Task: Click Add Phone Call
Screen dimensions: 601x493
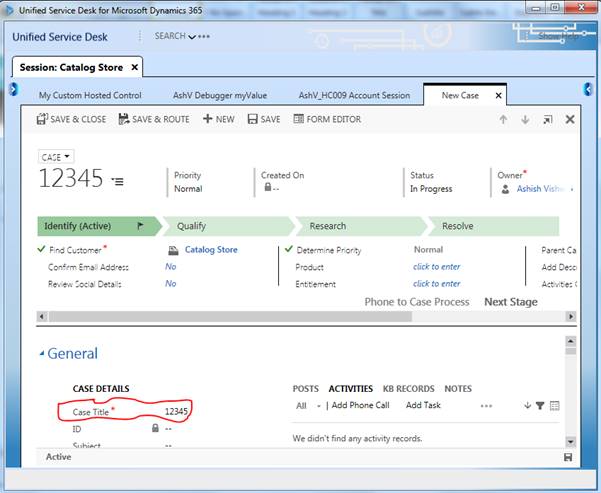Action: click(360, 405)
